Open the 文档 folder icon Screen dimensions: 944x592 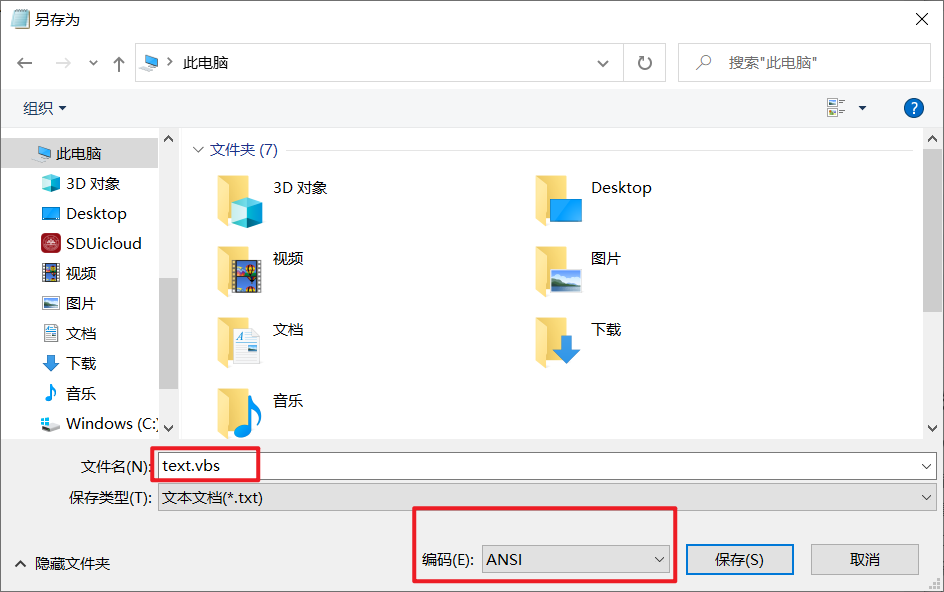240,341
